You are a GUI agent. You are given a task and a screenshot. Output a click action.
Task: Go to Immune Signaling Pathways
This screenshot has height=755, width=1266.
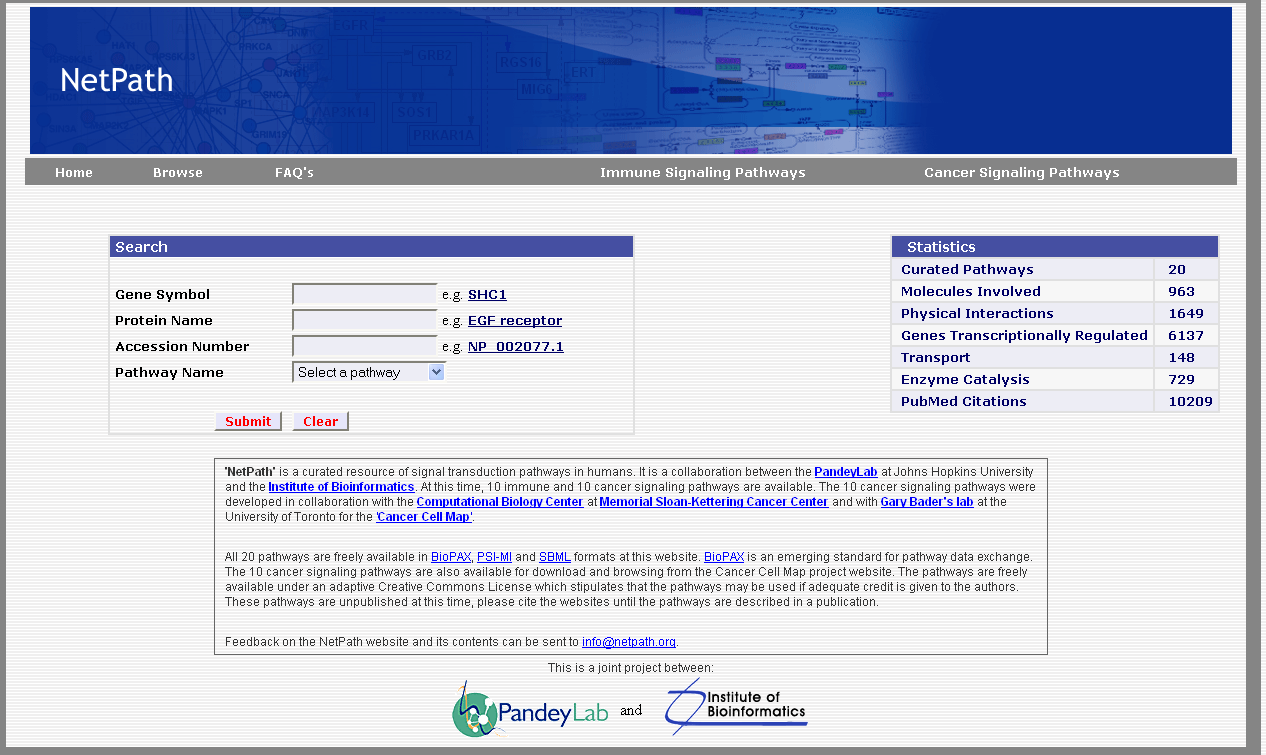pos(703,173)
